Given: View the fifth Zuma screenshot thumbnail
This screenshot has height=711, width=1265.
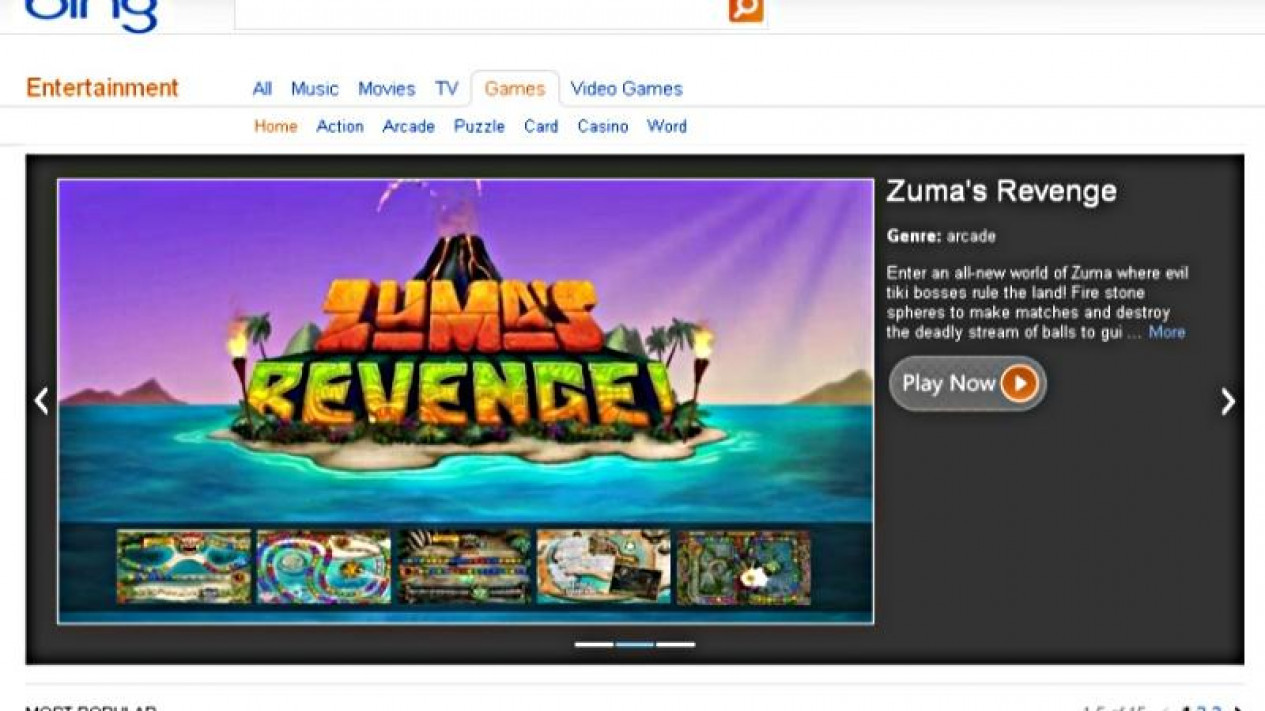Looking at the screenshot, I should tap(744, 567).
